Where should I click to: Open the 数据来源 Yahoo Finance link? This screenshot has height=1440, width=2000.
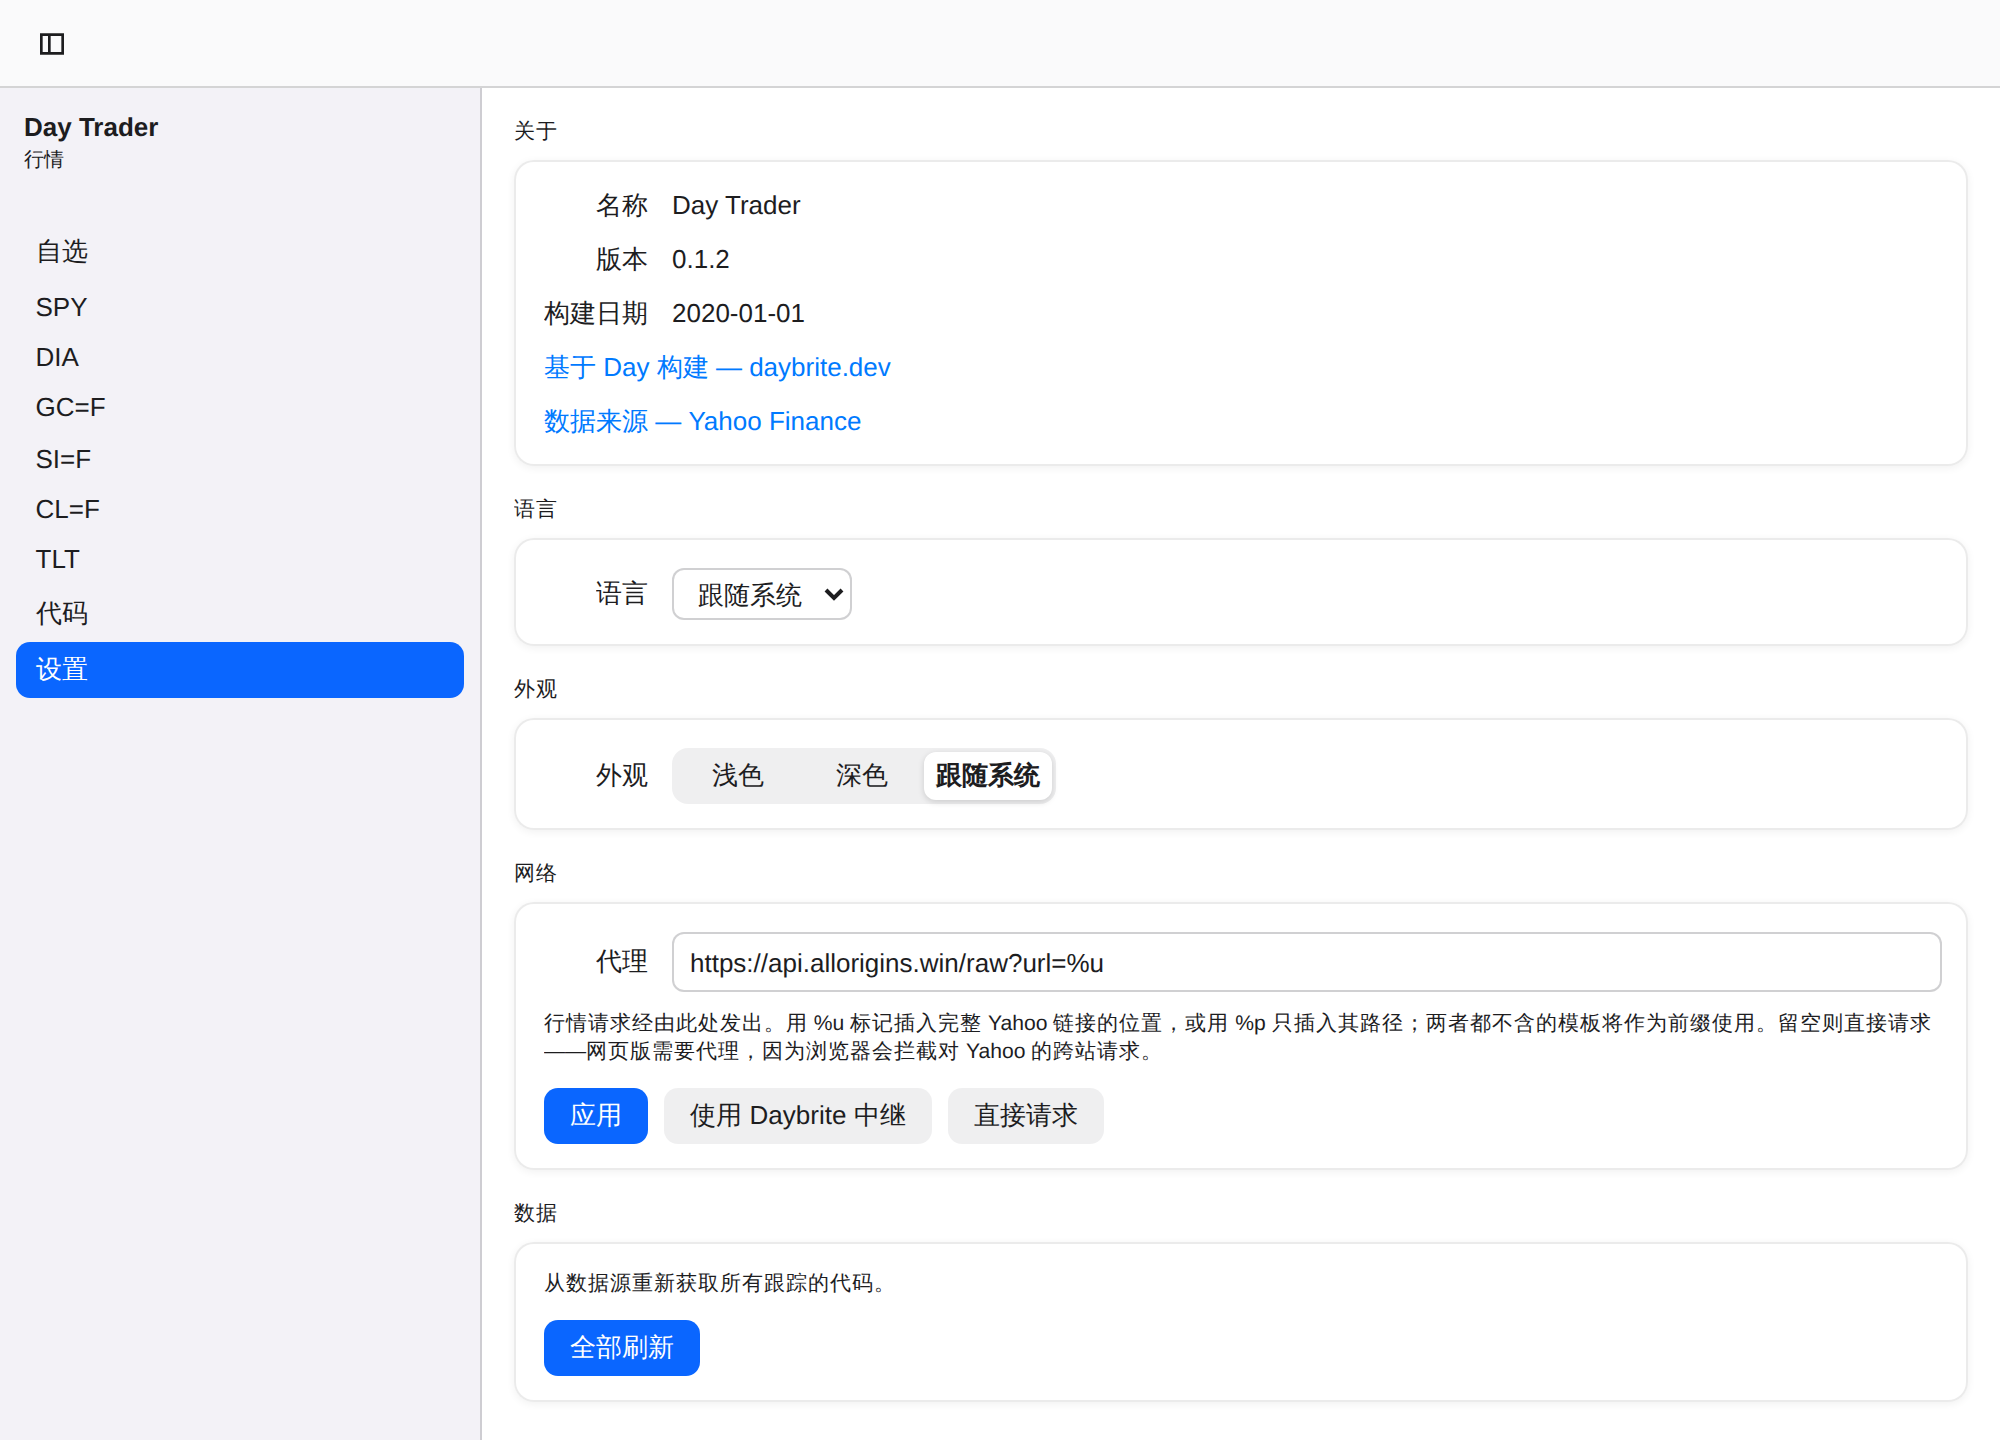[x=702, y=421]
